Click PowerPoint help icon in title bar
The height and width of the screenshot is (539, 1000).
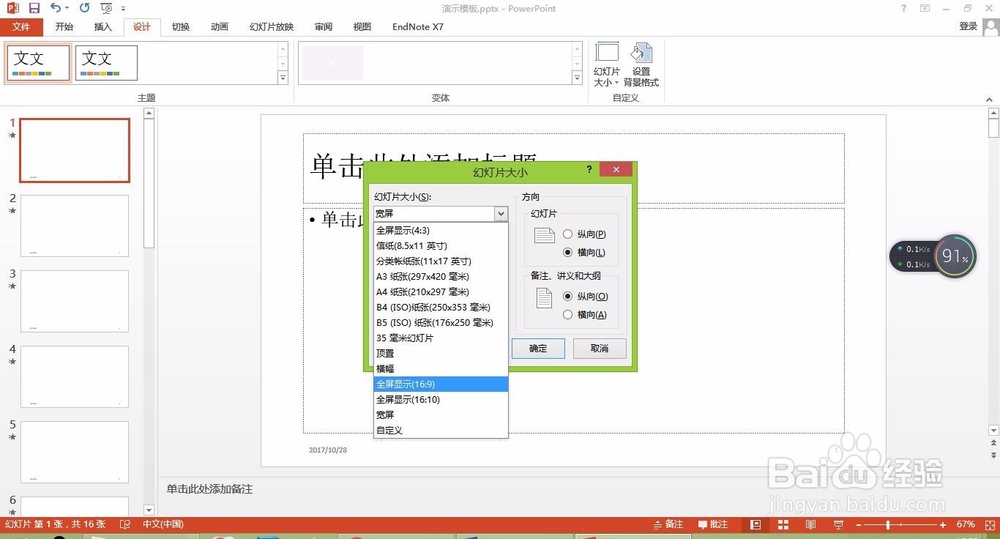(x=903, y=8)
